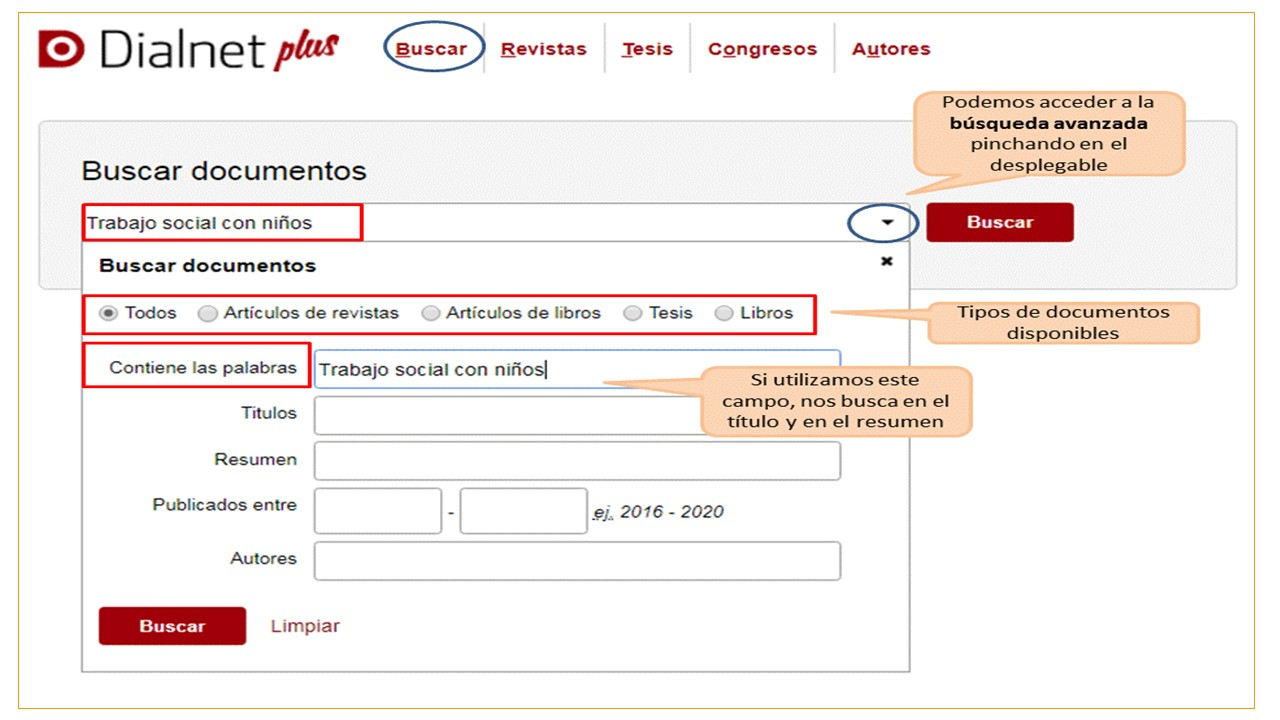Screen dimensions: 1280x720
Task: Select the Tesis document type radio
Action: tap(632, 314)
